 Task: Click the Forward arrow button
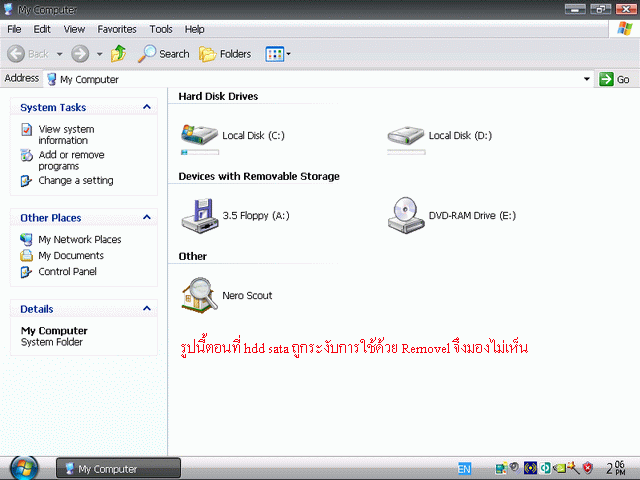[x=80, y=54]
